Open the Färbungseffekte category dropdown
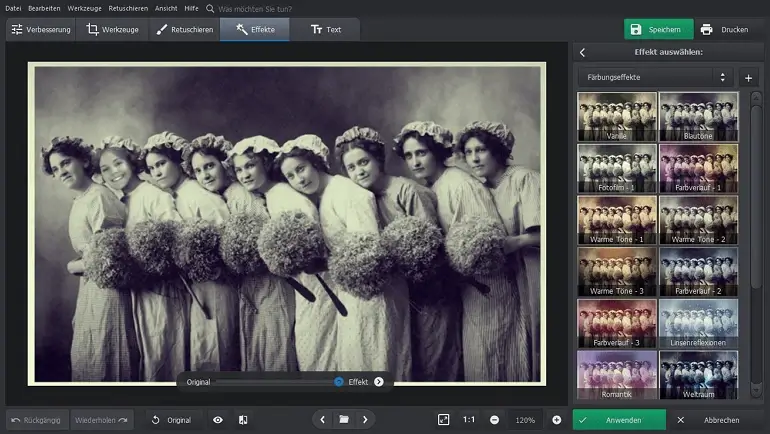 [655, 78]
